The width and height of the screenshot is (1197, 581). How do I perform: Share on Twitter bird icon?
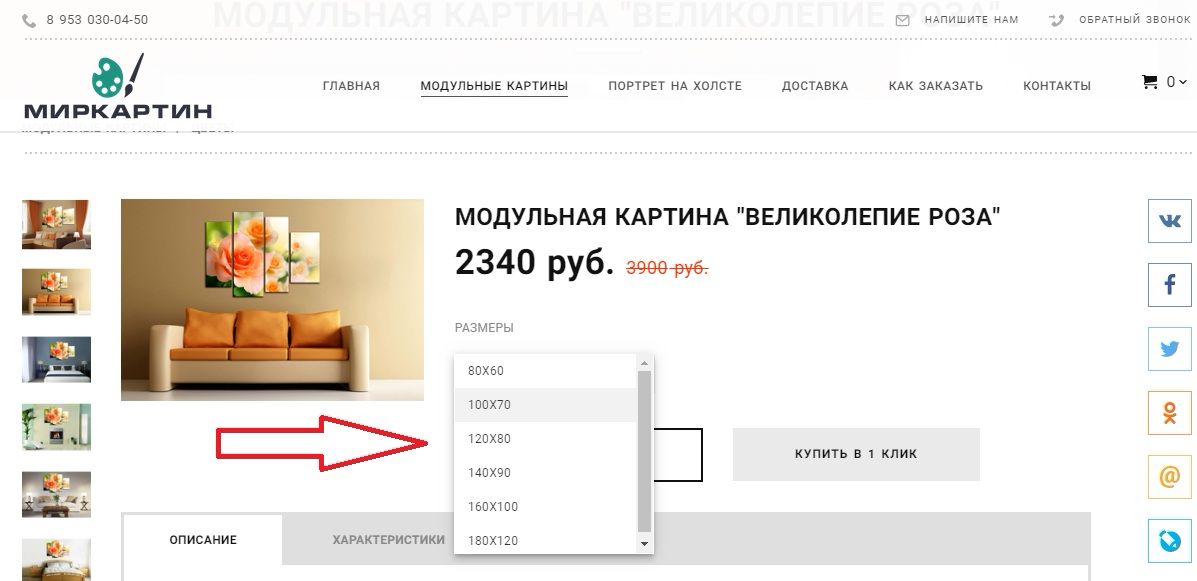tap(1170, 349)
